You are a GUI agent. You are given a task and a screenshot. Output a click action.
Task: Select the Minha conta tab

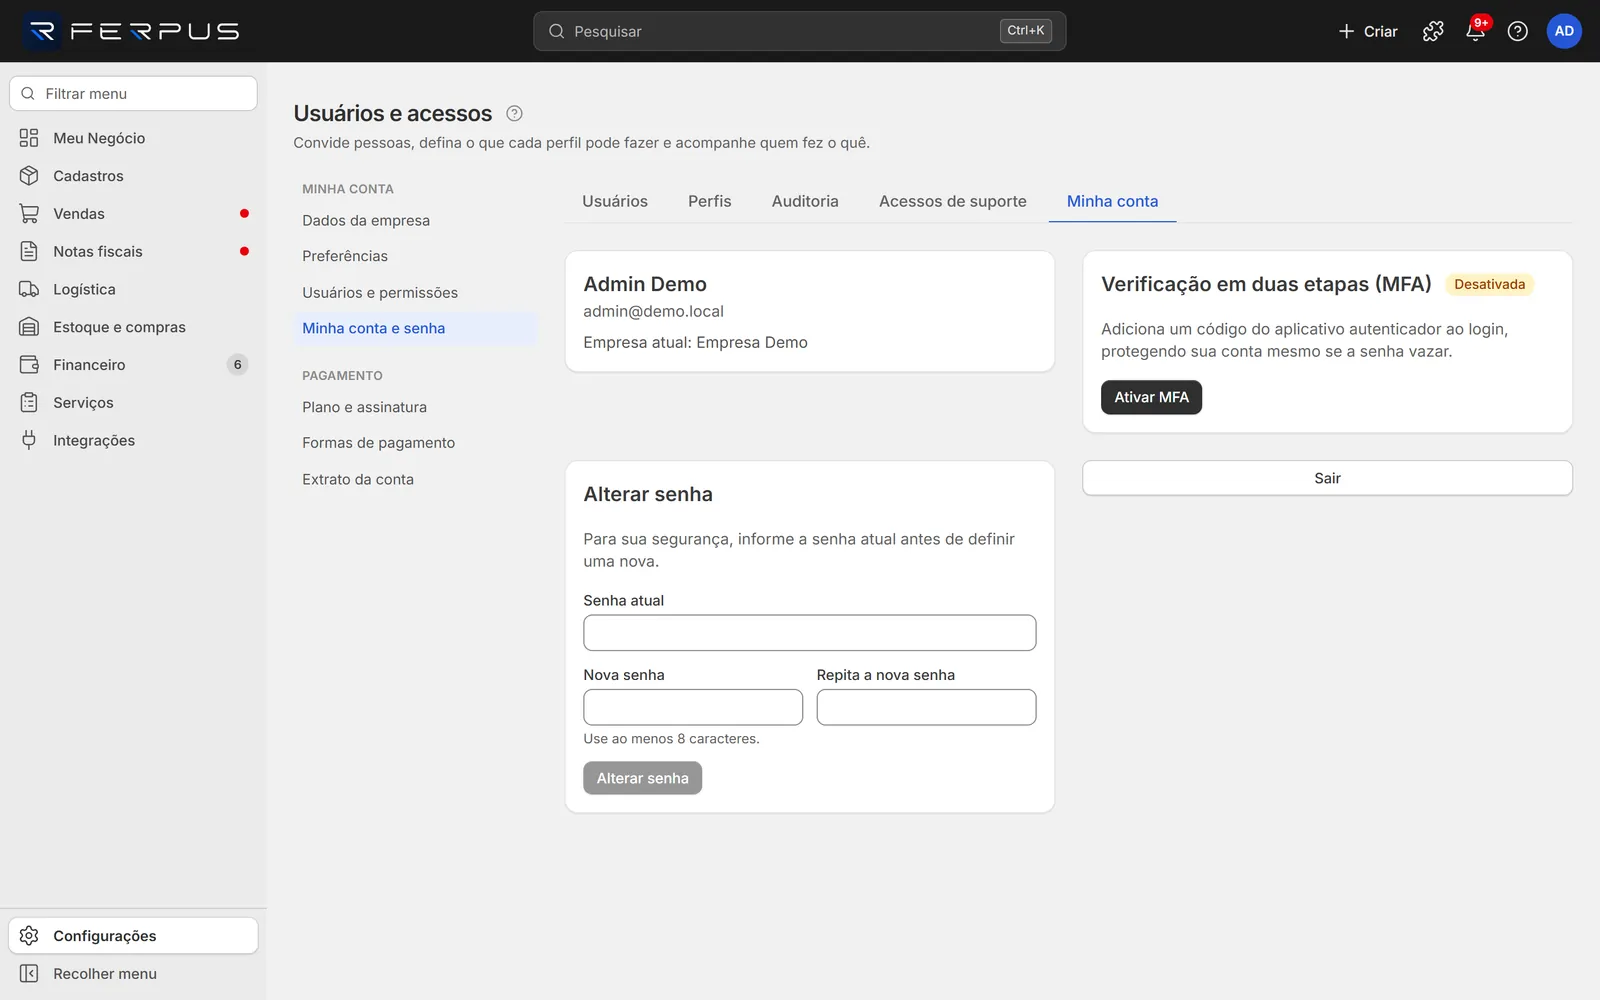(1112, 201)
